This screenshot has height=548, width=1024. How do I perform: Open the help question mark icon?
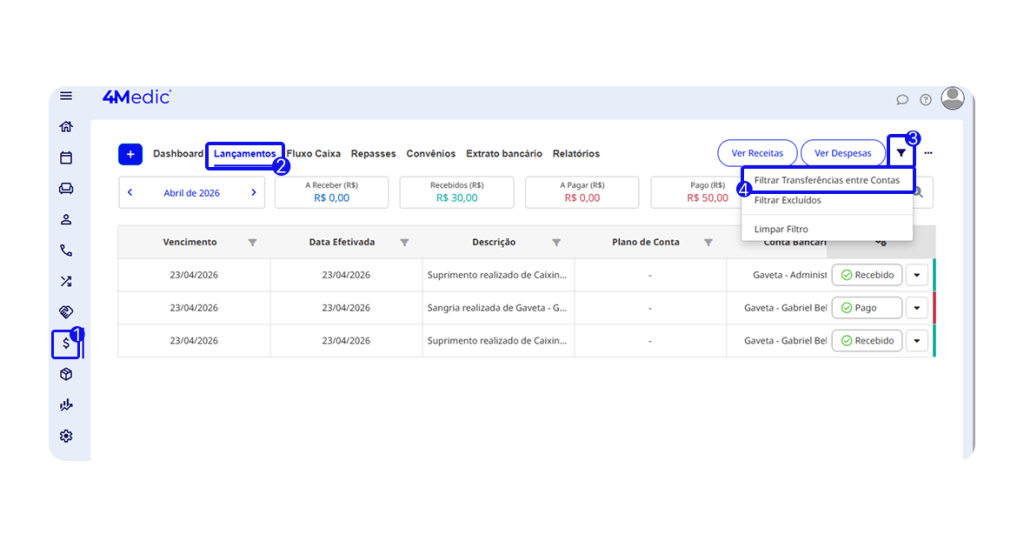926,100
